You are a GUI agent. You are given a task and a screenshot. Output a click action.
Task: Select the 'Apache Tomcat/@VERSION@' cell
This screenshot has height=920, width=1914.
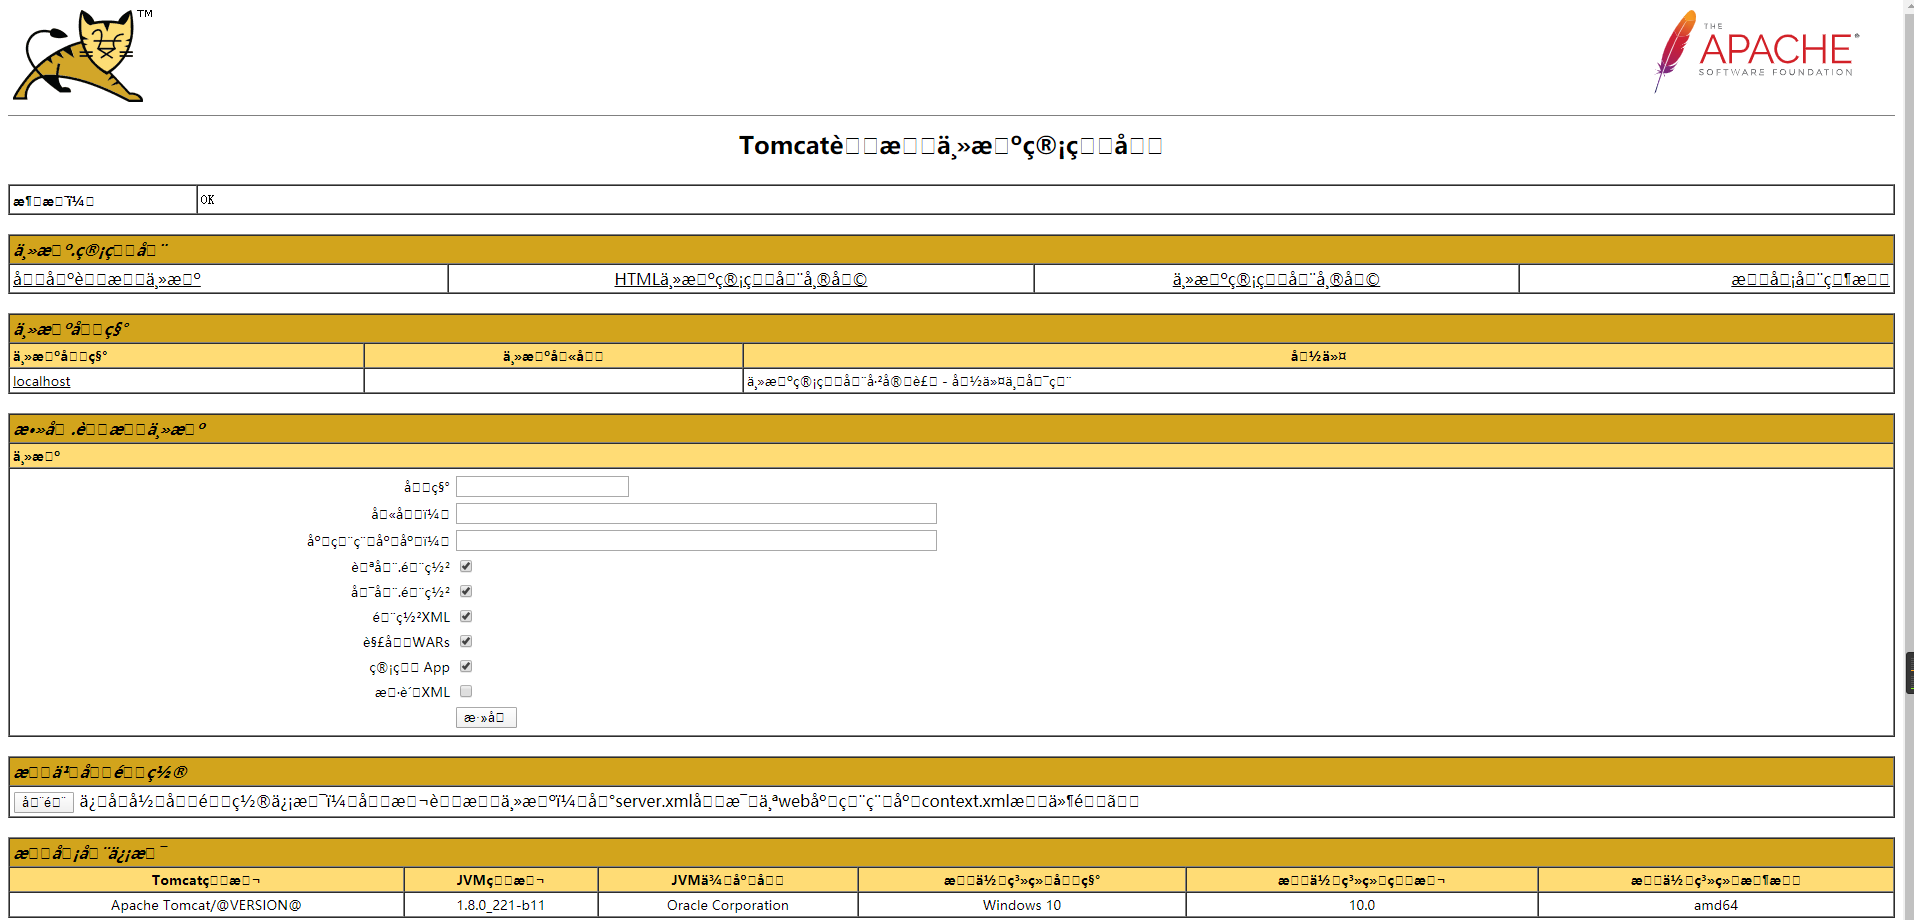pos(206,905)
